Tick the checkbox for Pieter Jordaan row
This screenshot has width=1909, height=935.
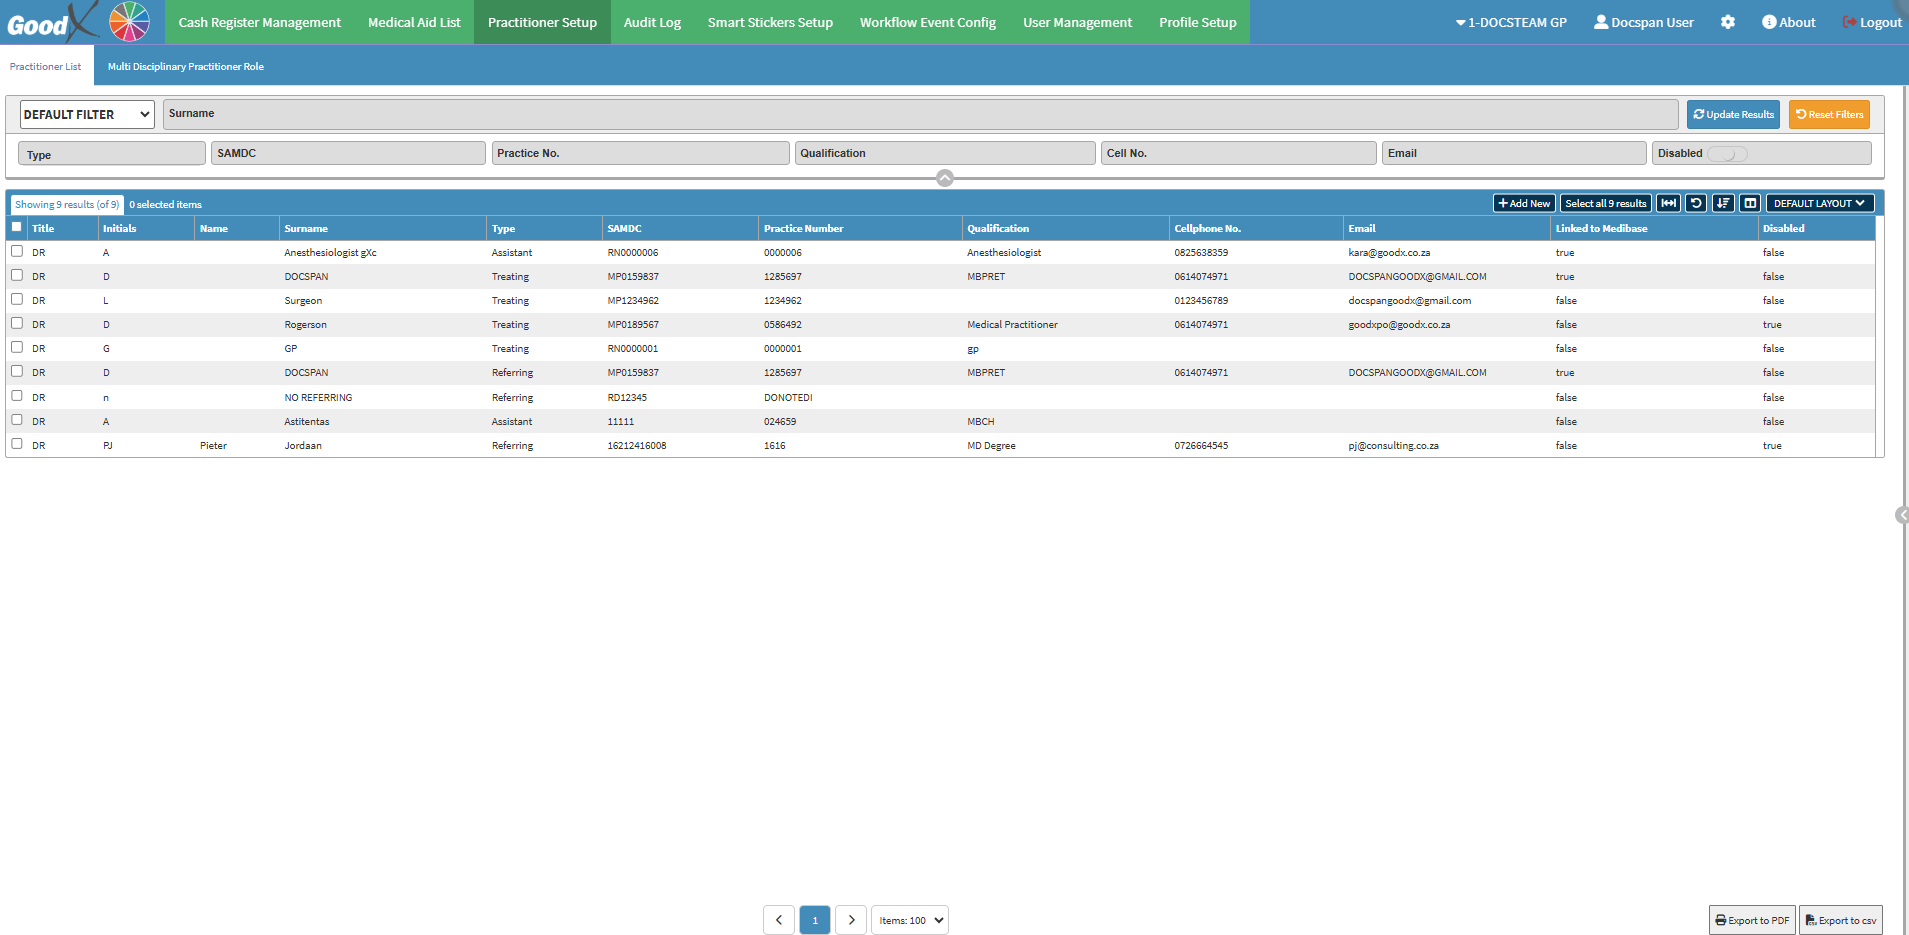[x=17, y=444]
